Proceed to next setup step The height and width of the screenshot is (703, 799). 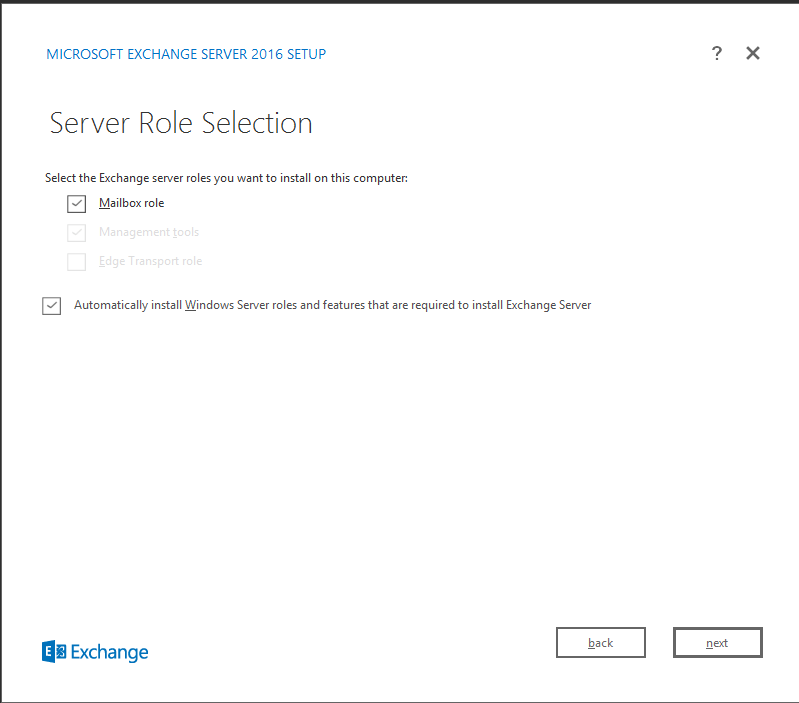pos(717,642)
